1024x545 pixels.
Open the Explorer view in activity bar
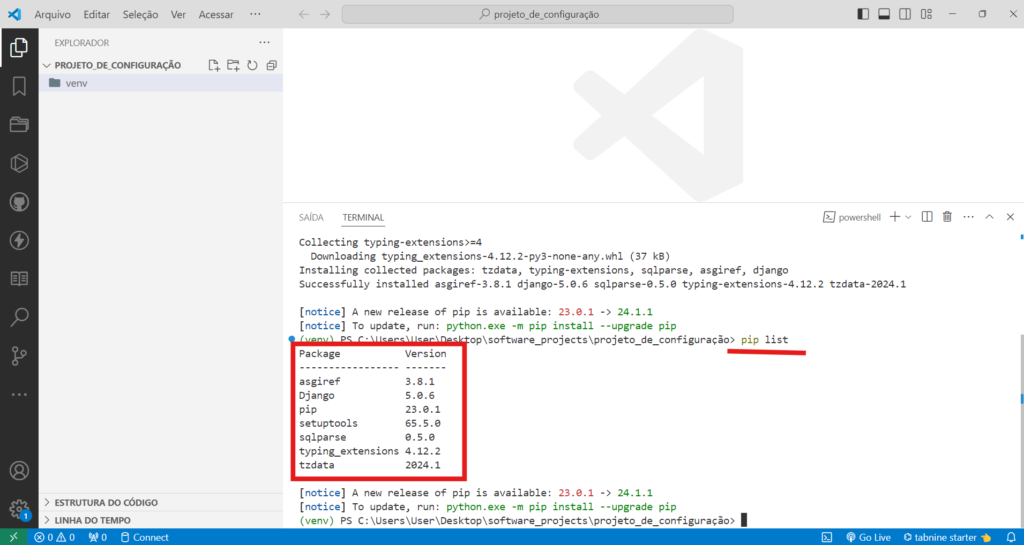coord(19,47)
